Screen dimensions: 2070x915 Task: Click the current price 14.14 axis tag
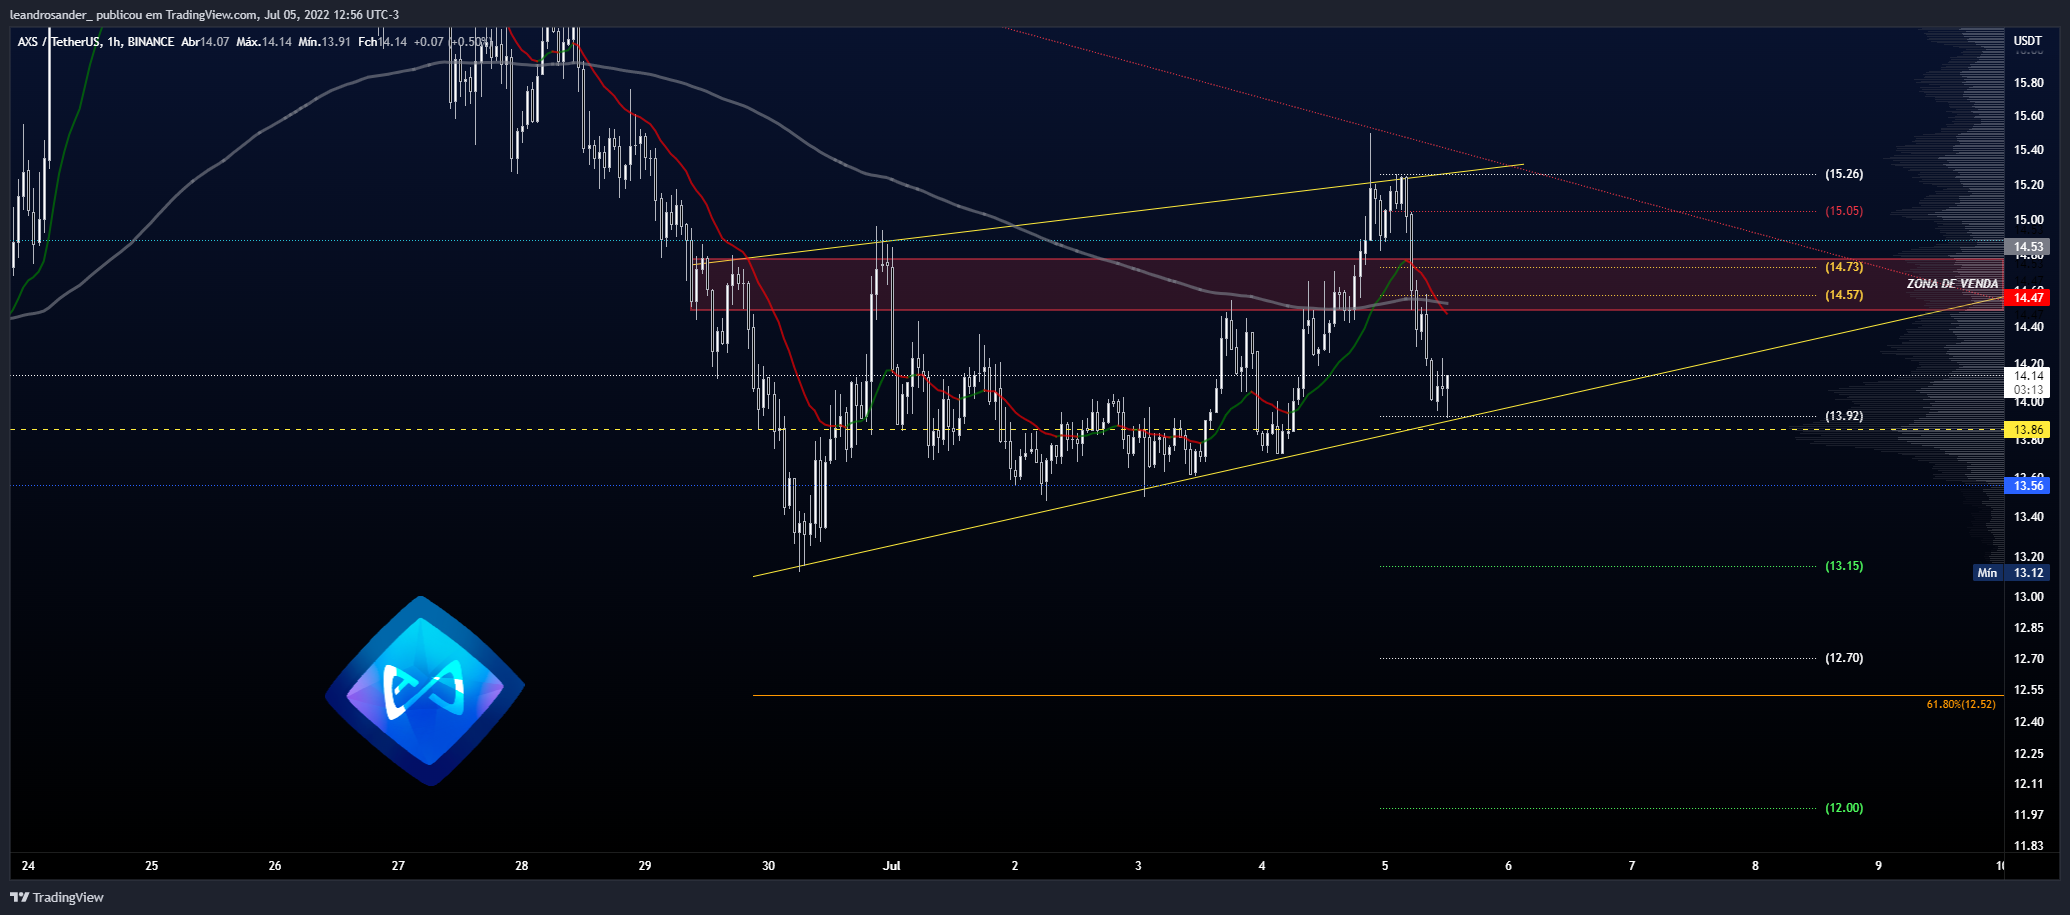click(x=2028, y=383)
